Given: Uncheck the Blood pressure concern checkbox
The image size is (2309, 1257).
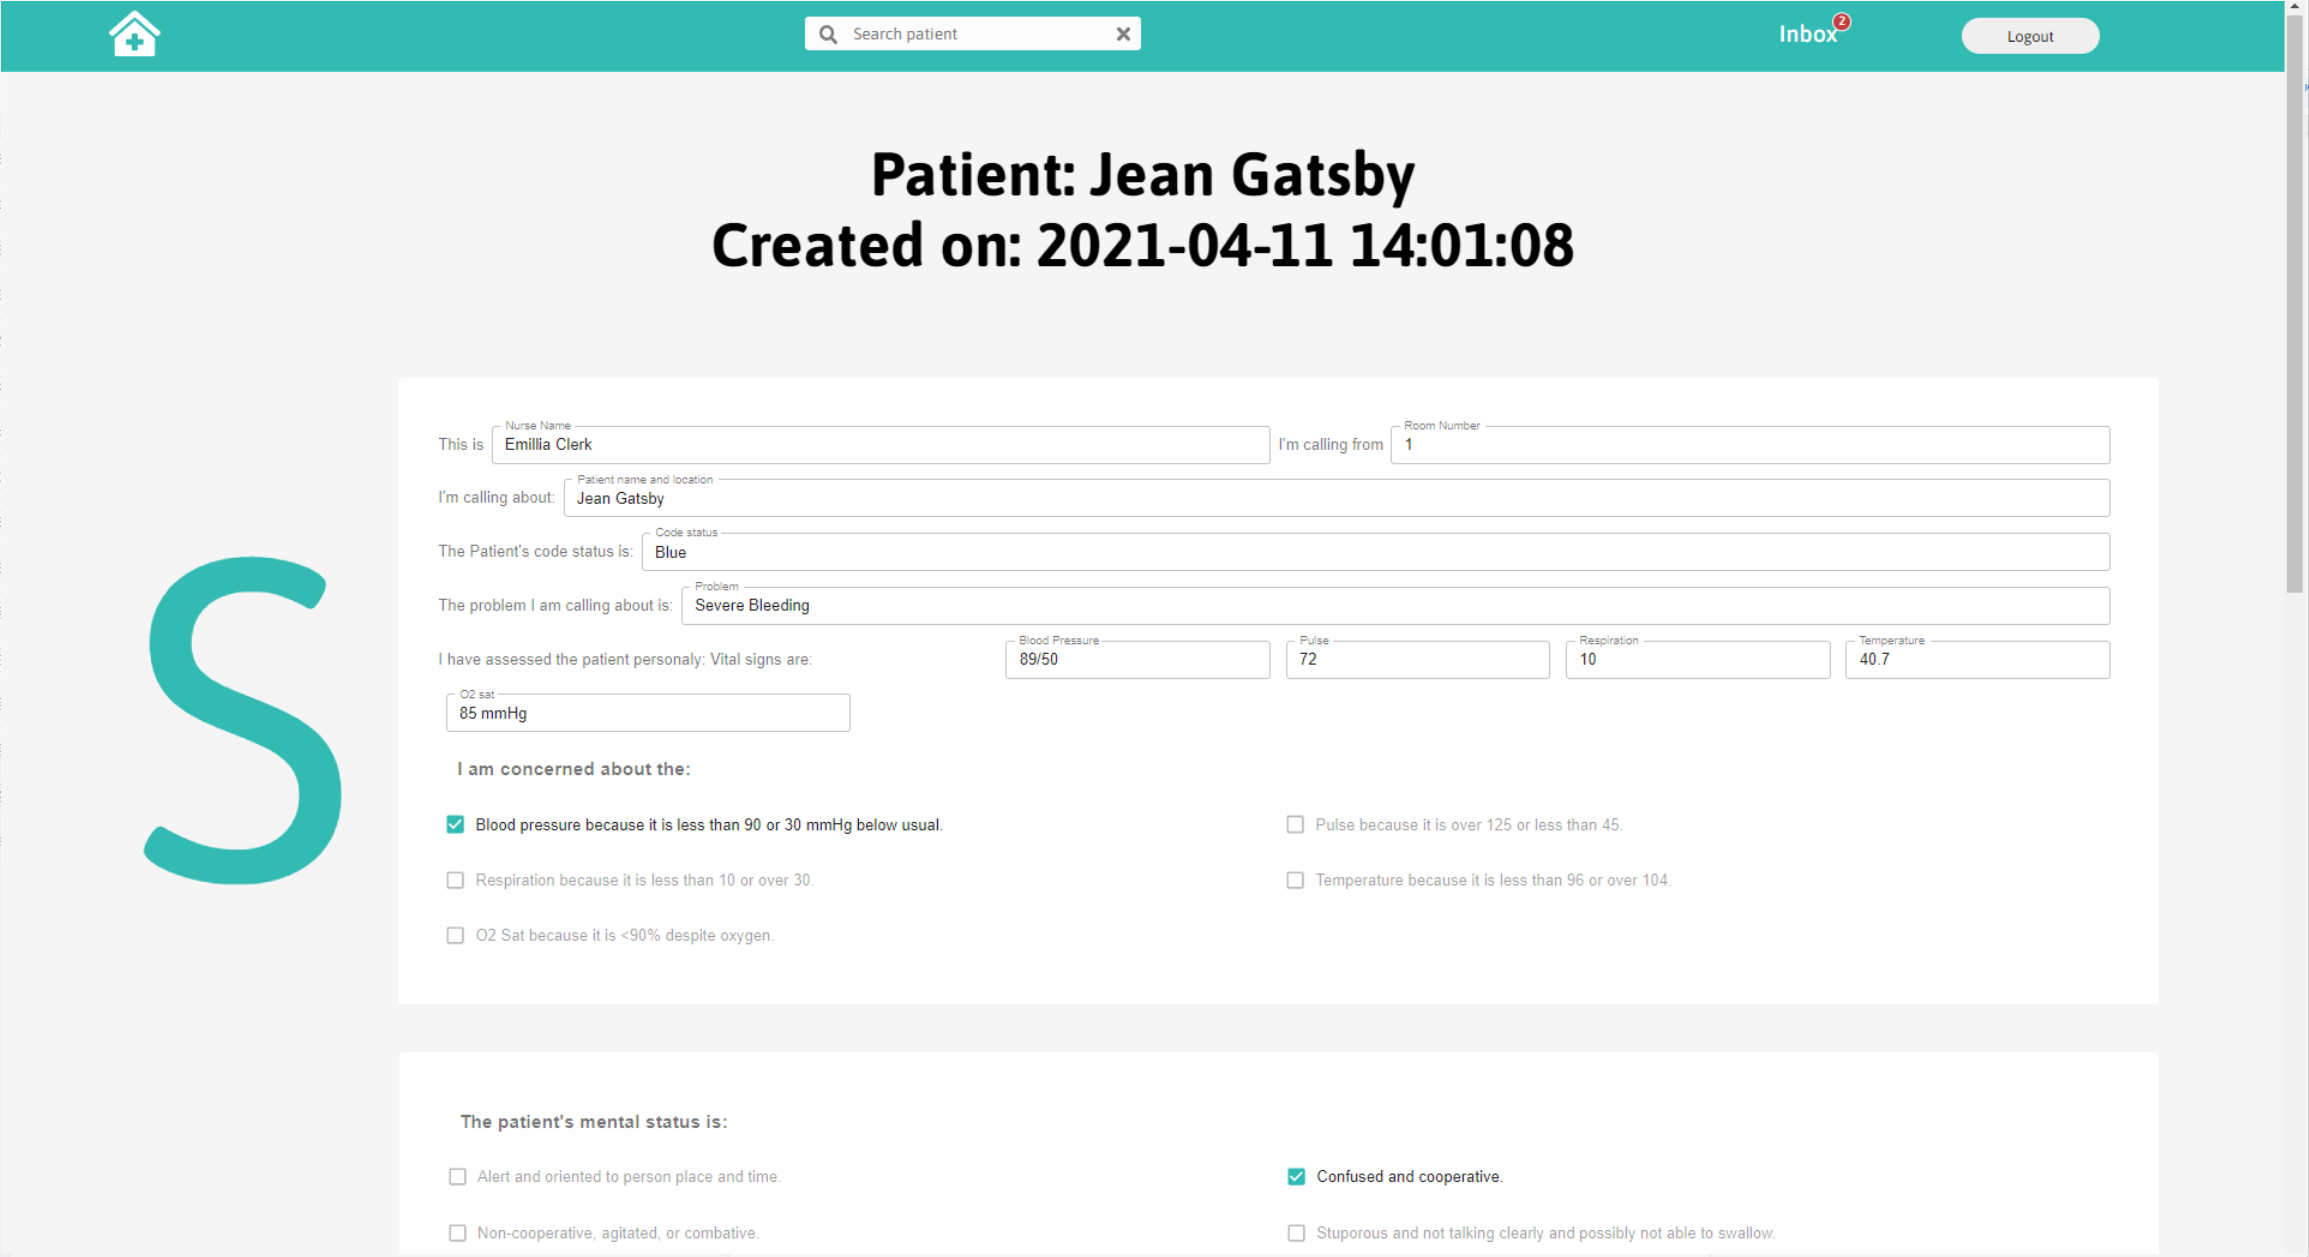Looking at the screenshot, I should 455,824.
